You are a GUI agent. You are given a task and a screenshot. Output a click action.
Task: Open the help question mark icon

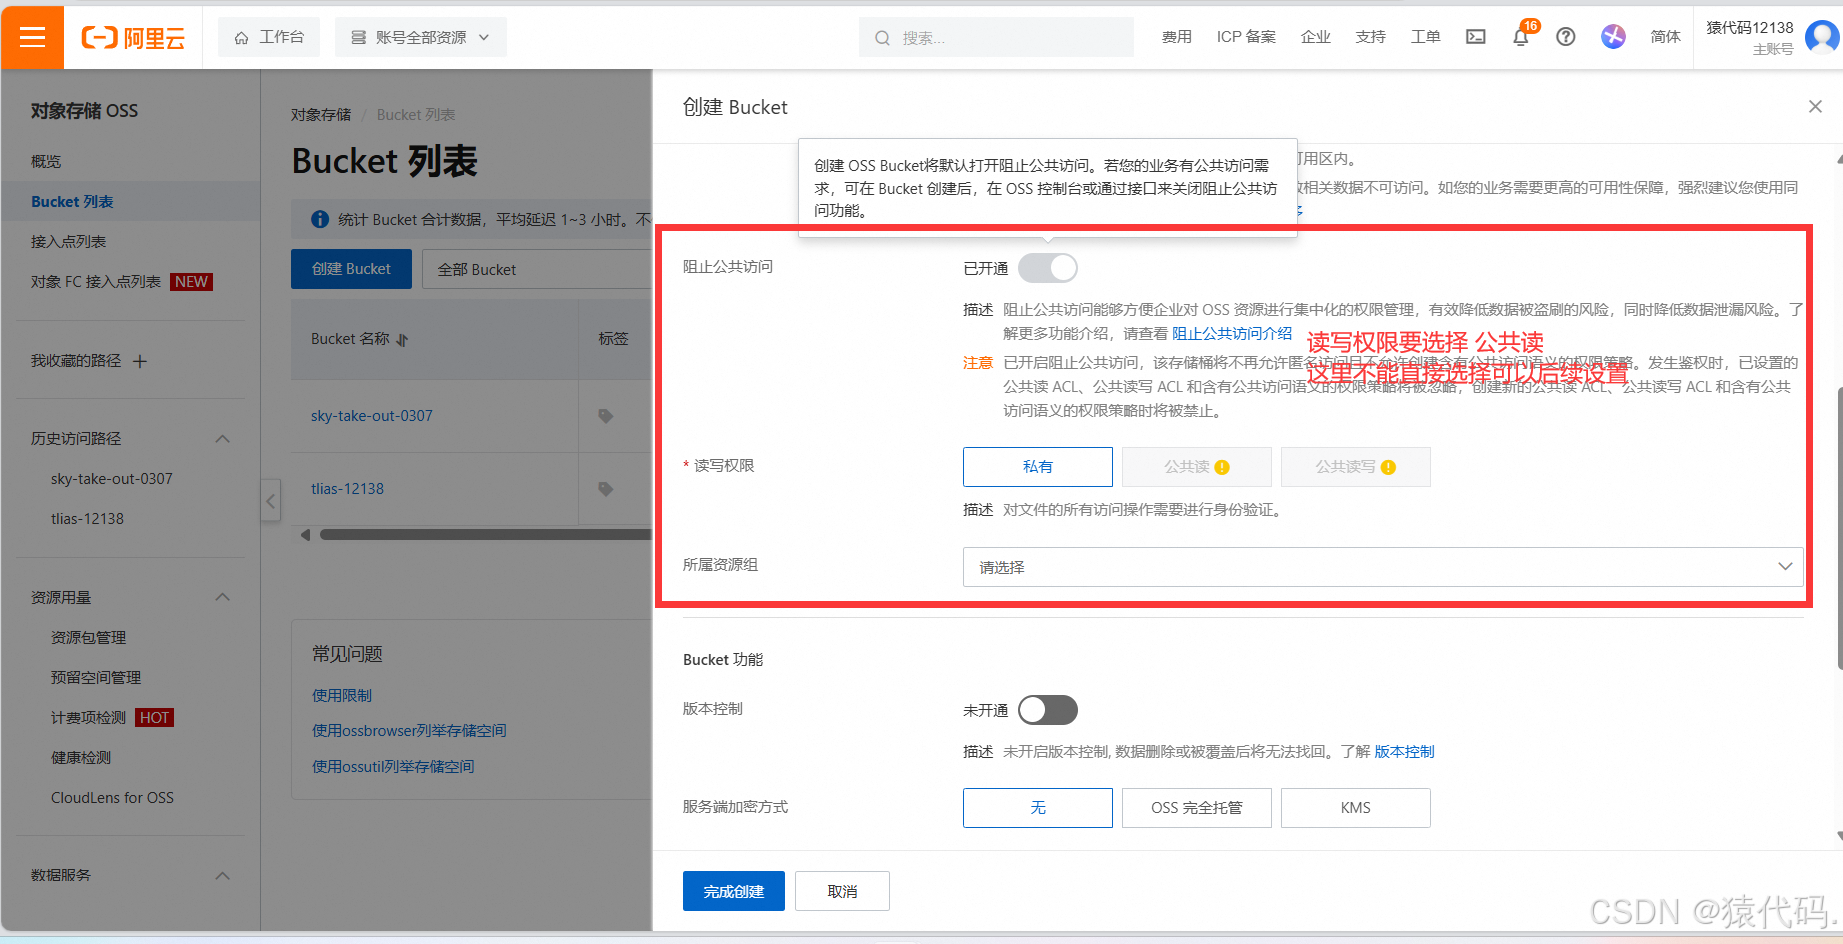point(1566,37)
